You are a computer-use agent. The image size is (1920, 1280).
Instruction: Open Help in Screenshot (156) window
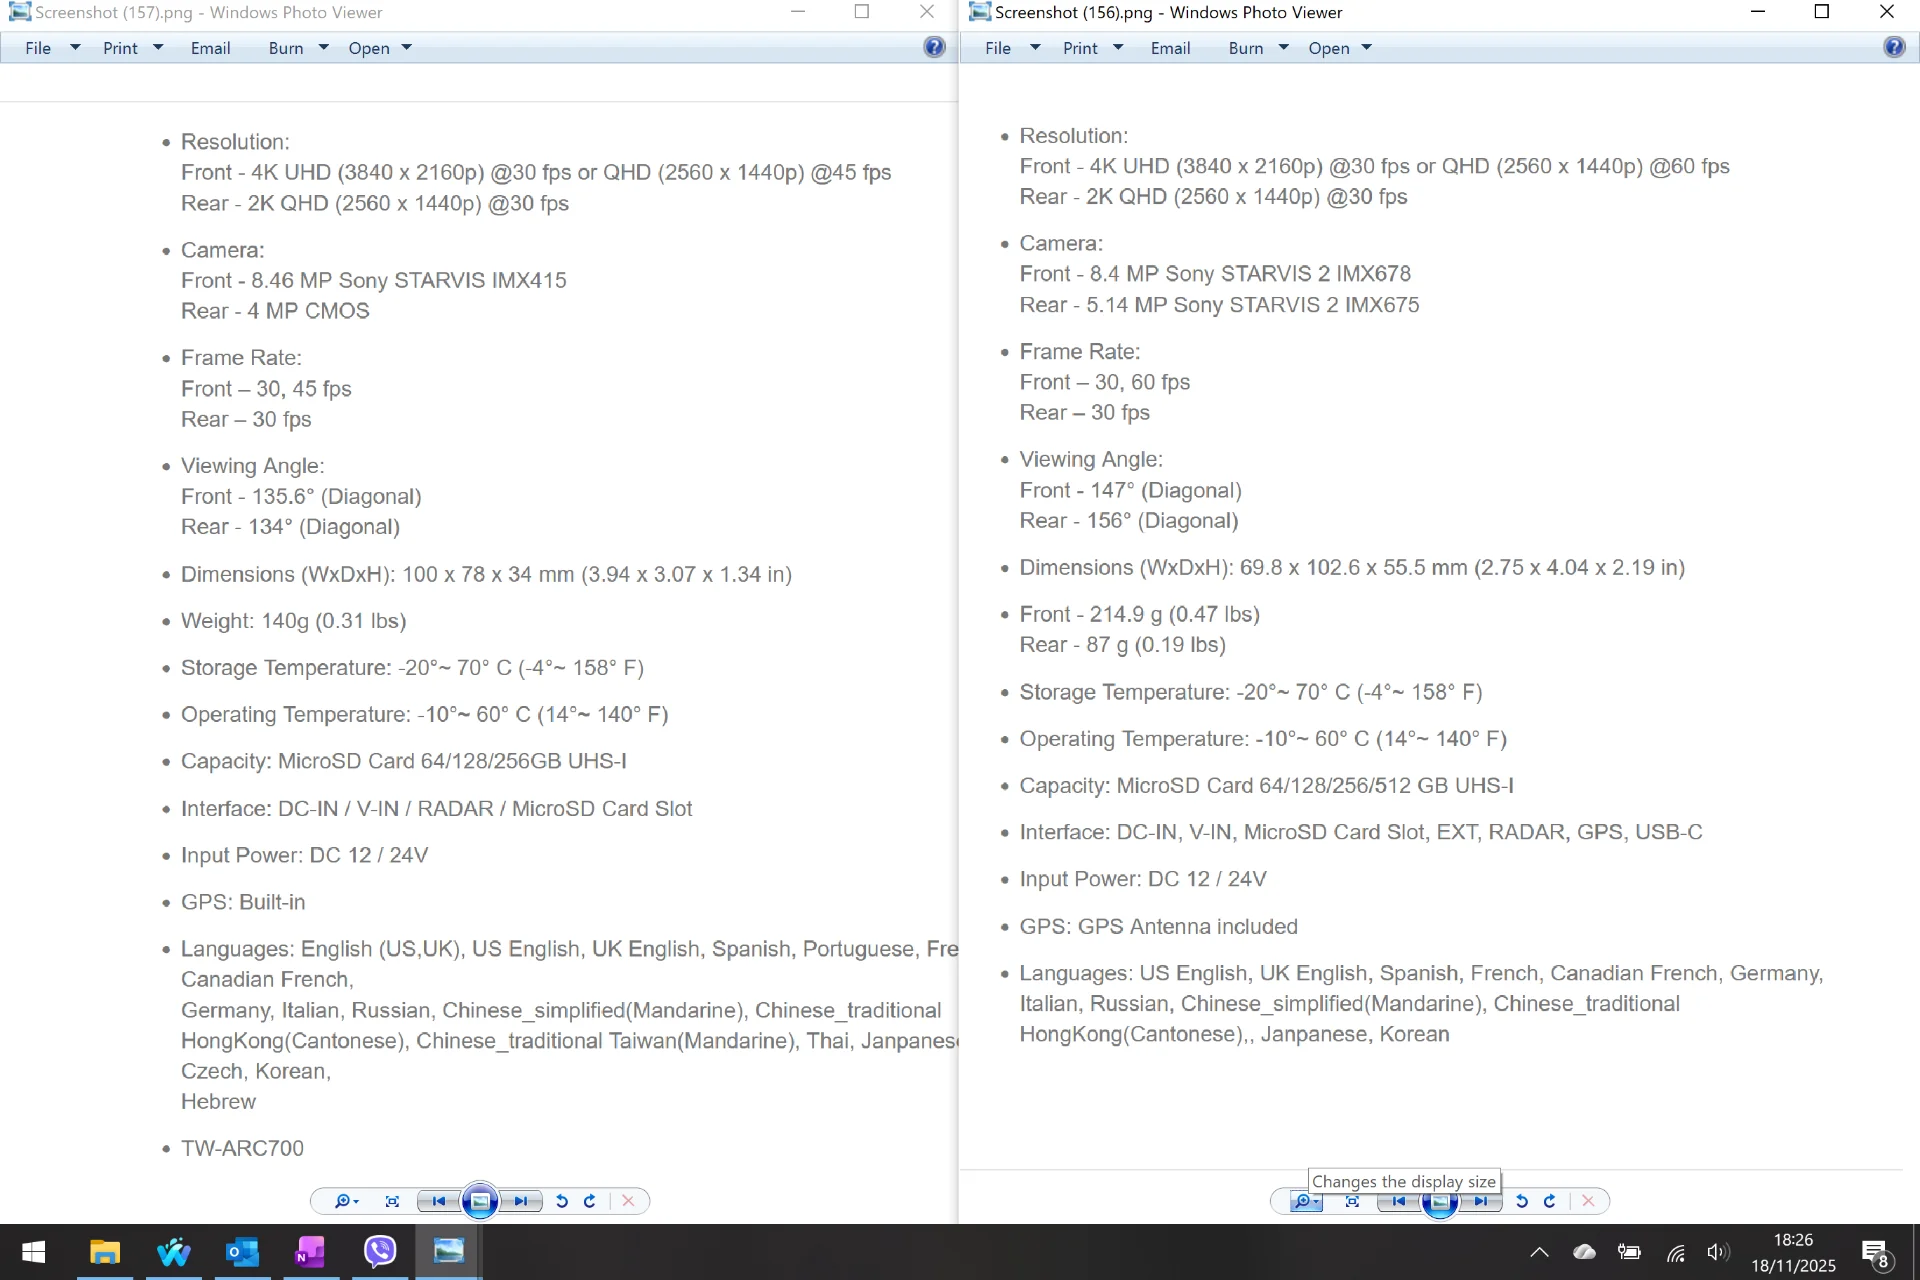click(1894, 47)
